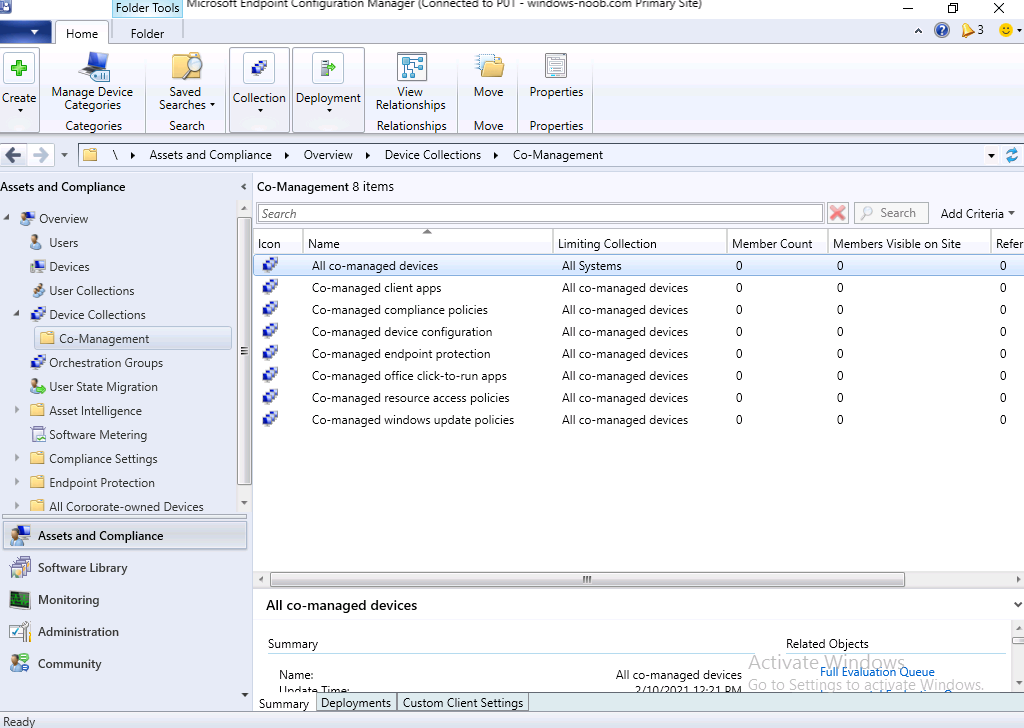Viewport: 1024px width, 728px height.
Task: Sort by Name column header
Action: point(428,243)
